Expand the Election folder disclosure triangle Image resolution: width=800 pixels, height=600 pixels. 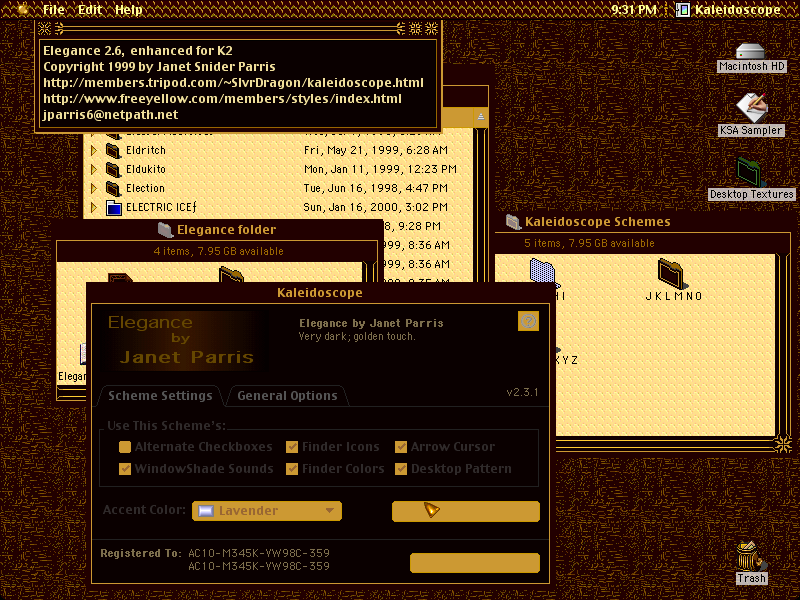tap(93, 188)
